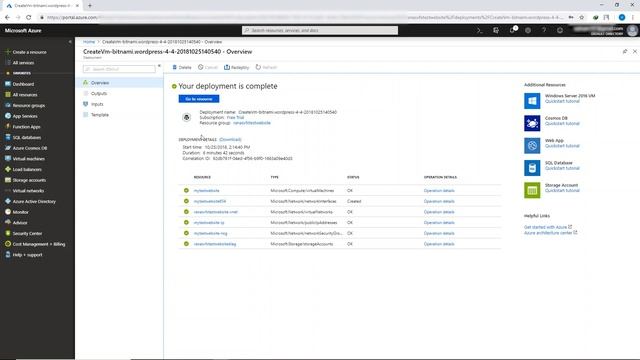Open the mytestwebsite-nsg security group resource link

211,233
